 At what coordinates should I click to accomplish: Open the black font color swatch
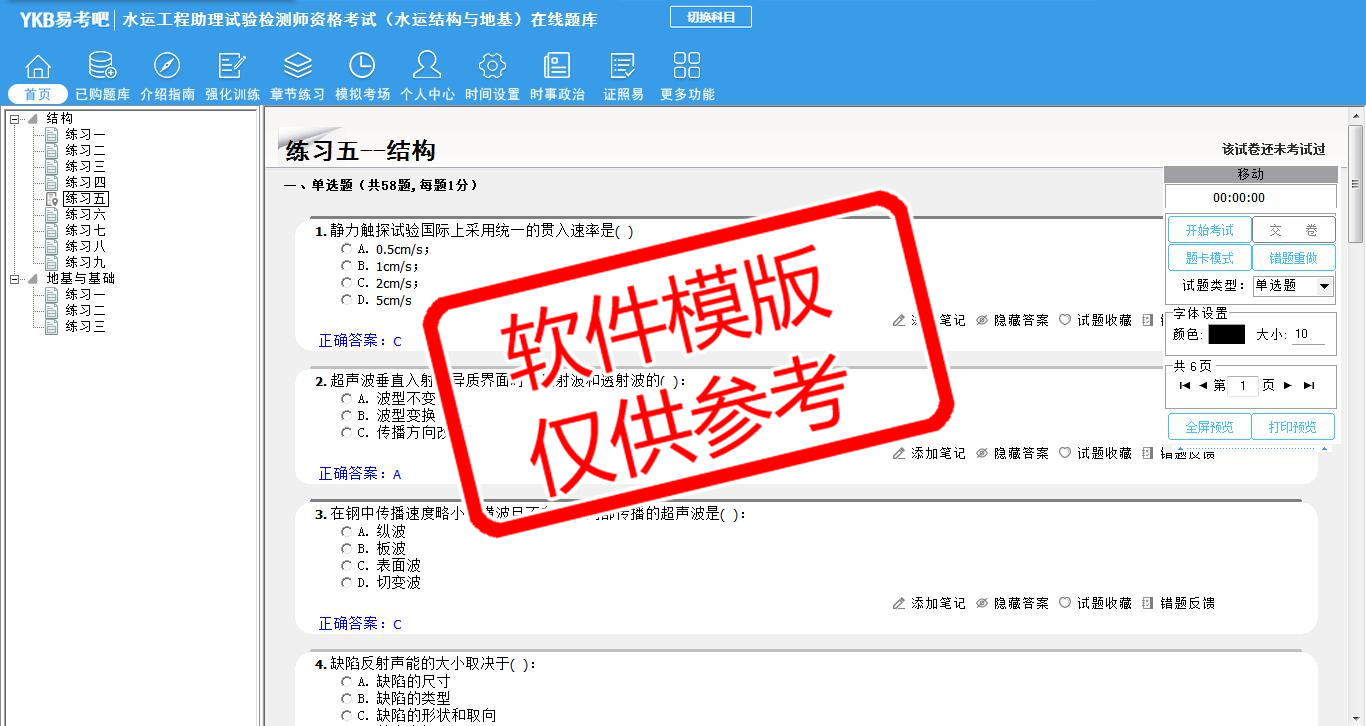[1226, 335]
